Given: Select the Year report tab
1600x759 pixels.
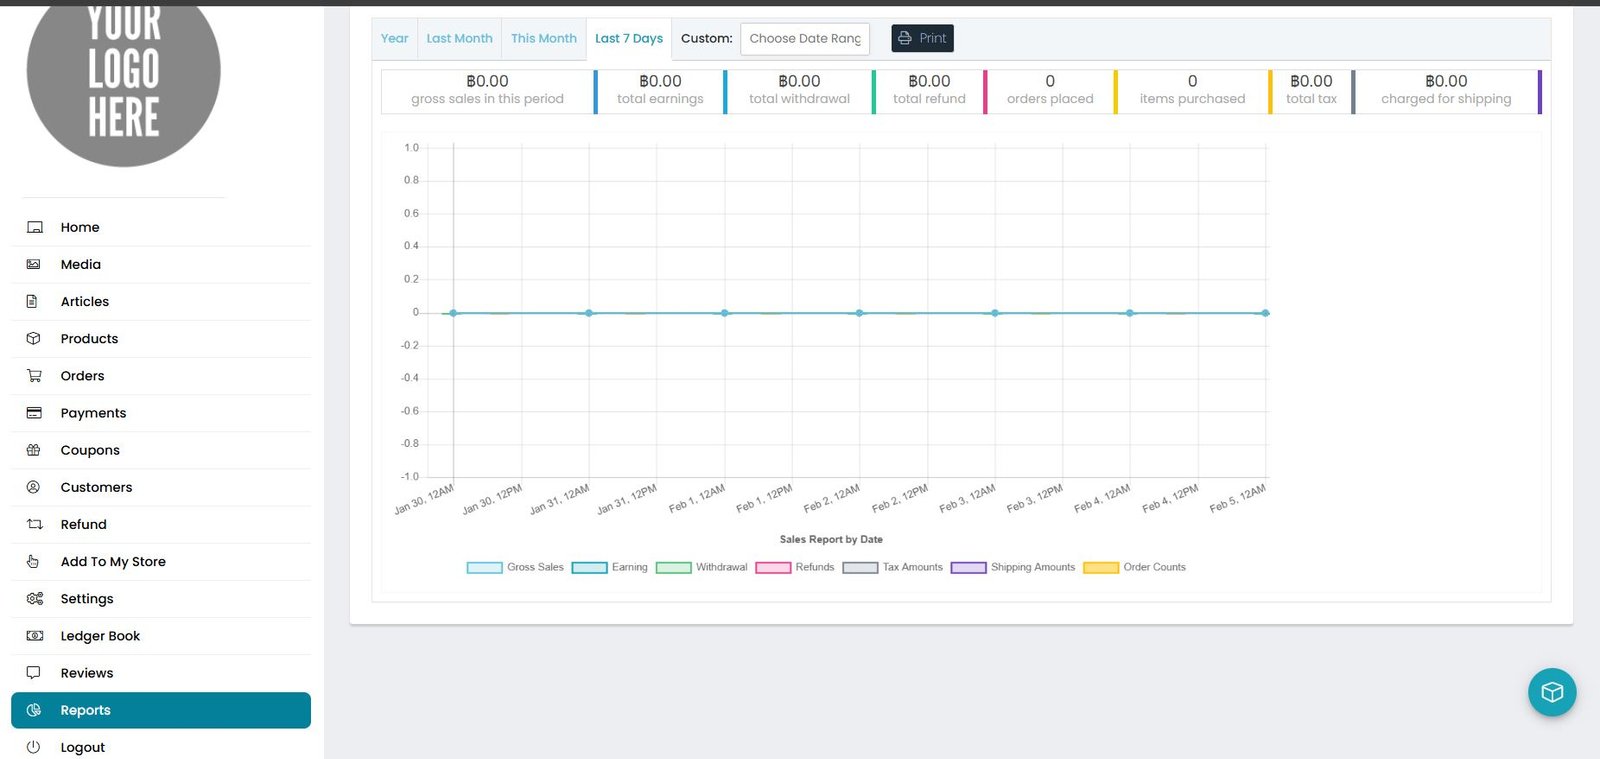Looking at the screenshot, I should pos(394,39).
